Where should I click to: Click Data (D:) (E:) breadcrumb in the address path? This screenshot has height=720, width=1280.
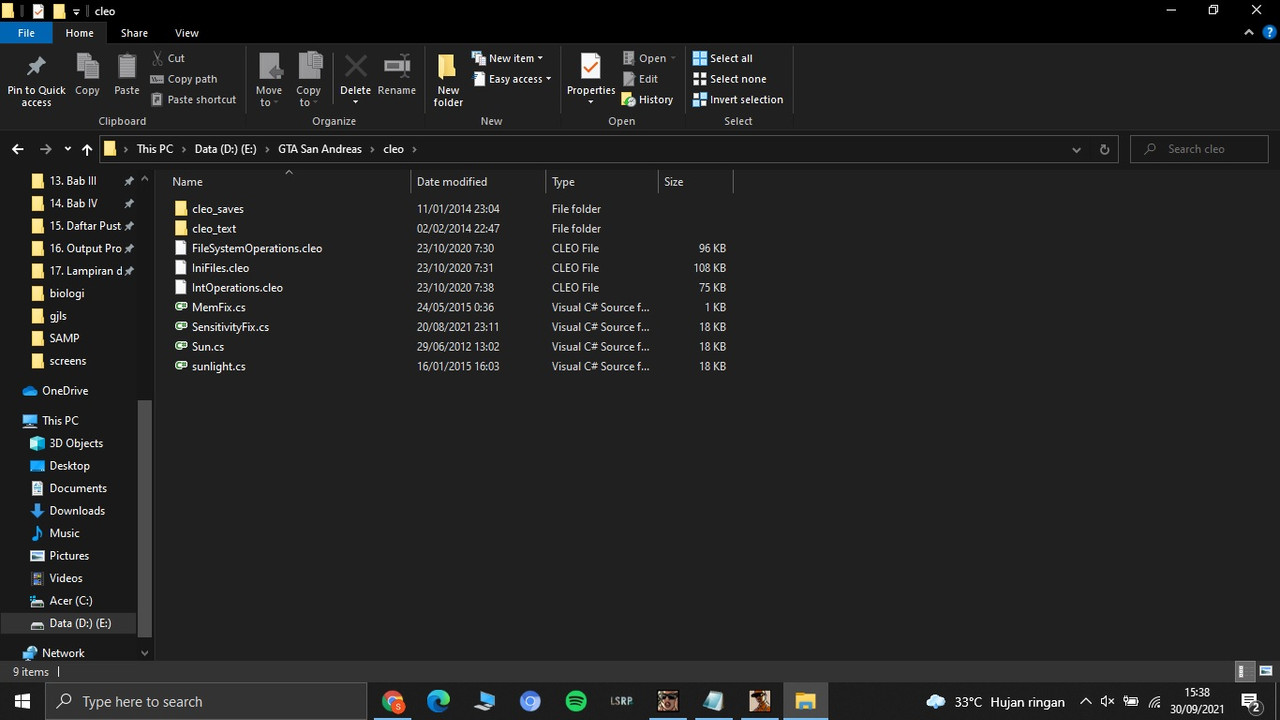(x=225, y=149)
